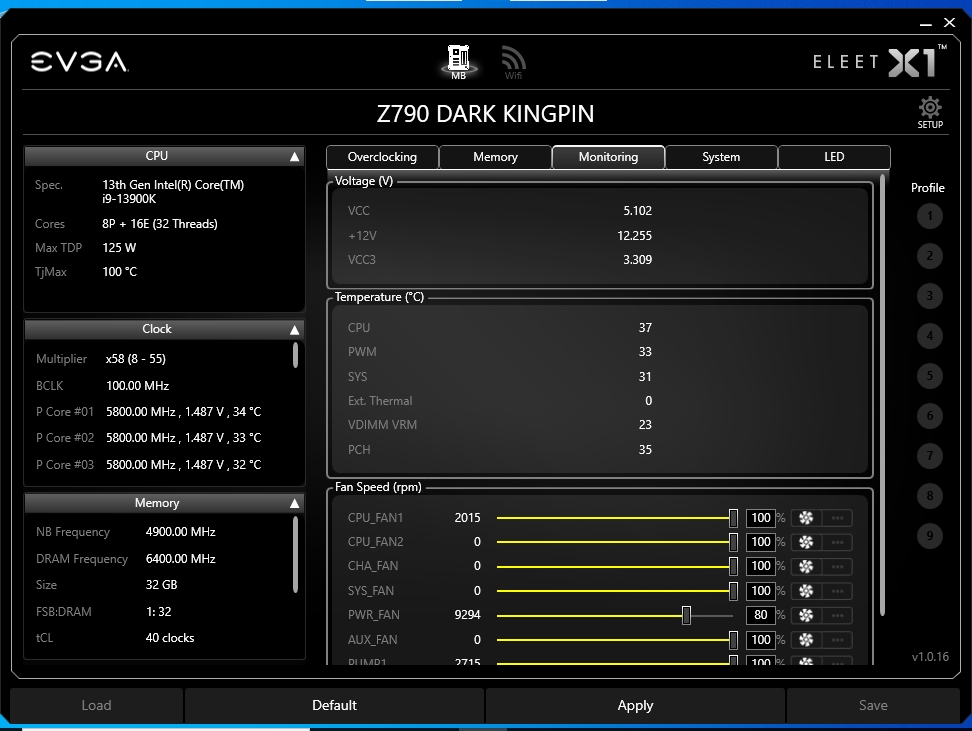Open the SETUP gear settings

pos(930,112)
